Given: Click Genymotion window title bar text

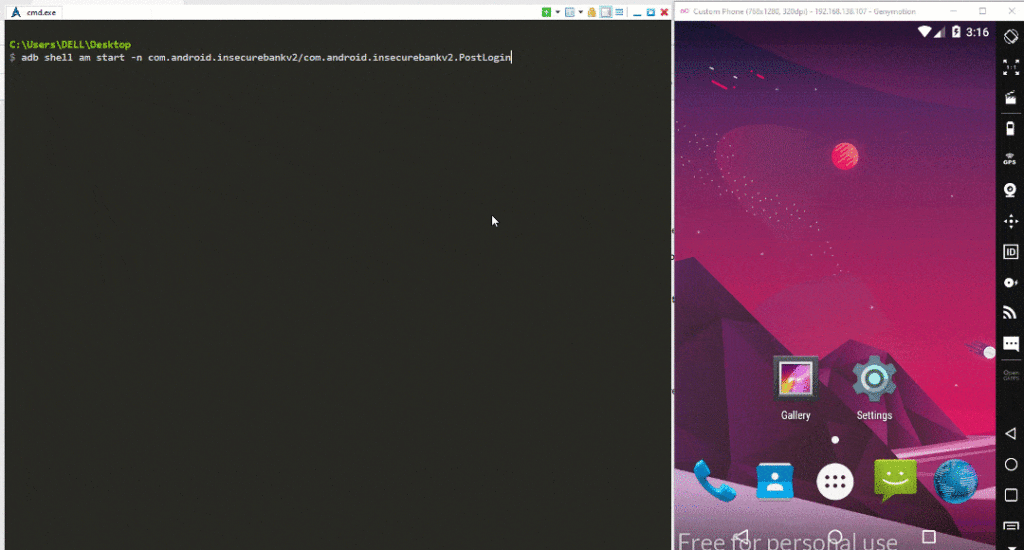Looking at the screenshot, I should tap(804, 11).
